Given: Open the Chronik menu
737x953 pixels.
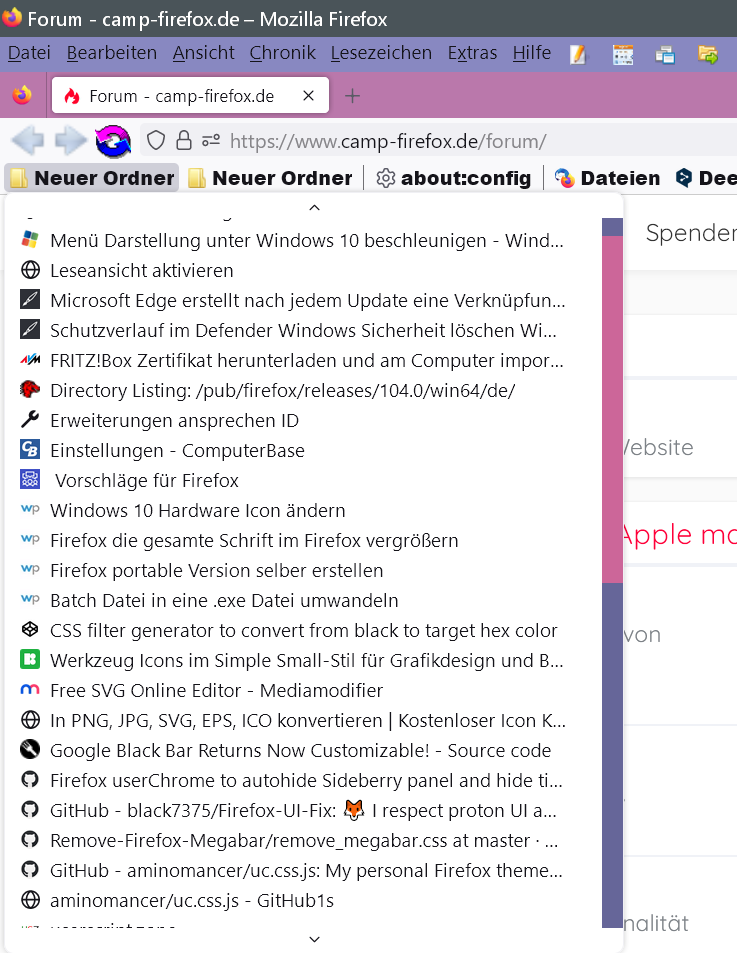Looking at the screenshot, I should [283, 53].
